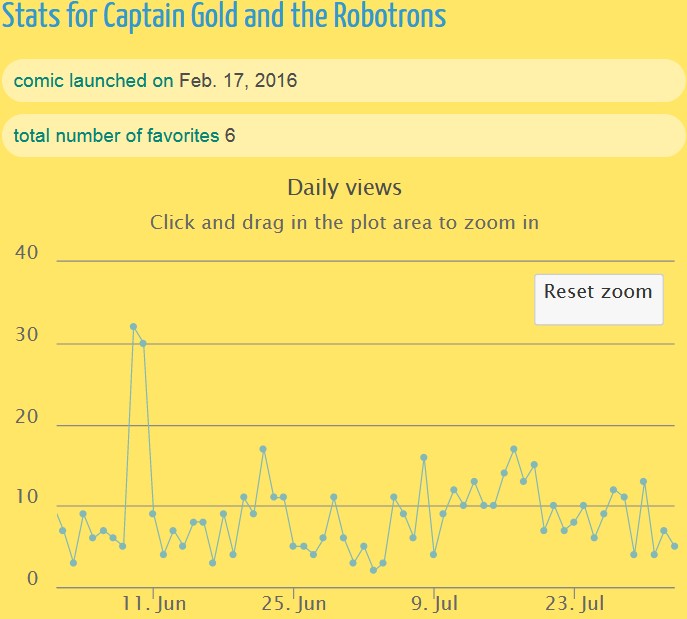Click the 30 y-axis label

[27, 336]
